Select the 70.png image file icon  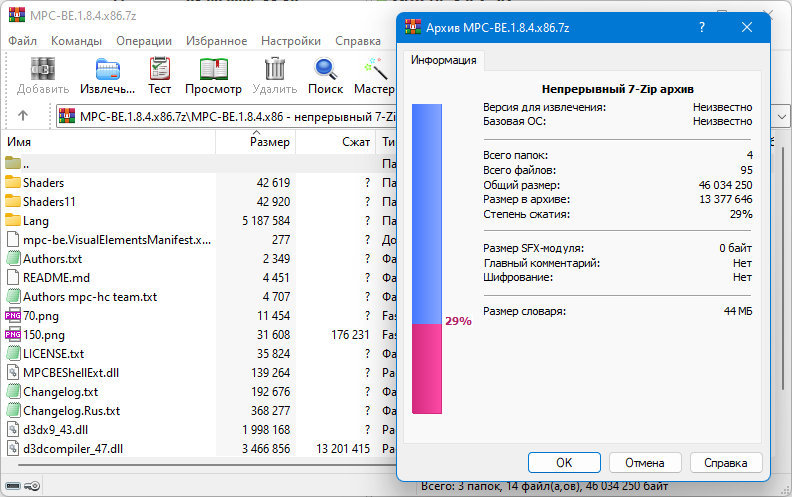[13, 316]
